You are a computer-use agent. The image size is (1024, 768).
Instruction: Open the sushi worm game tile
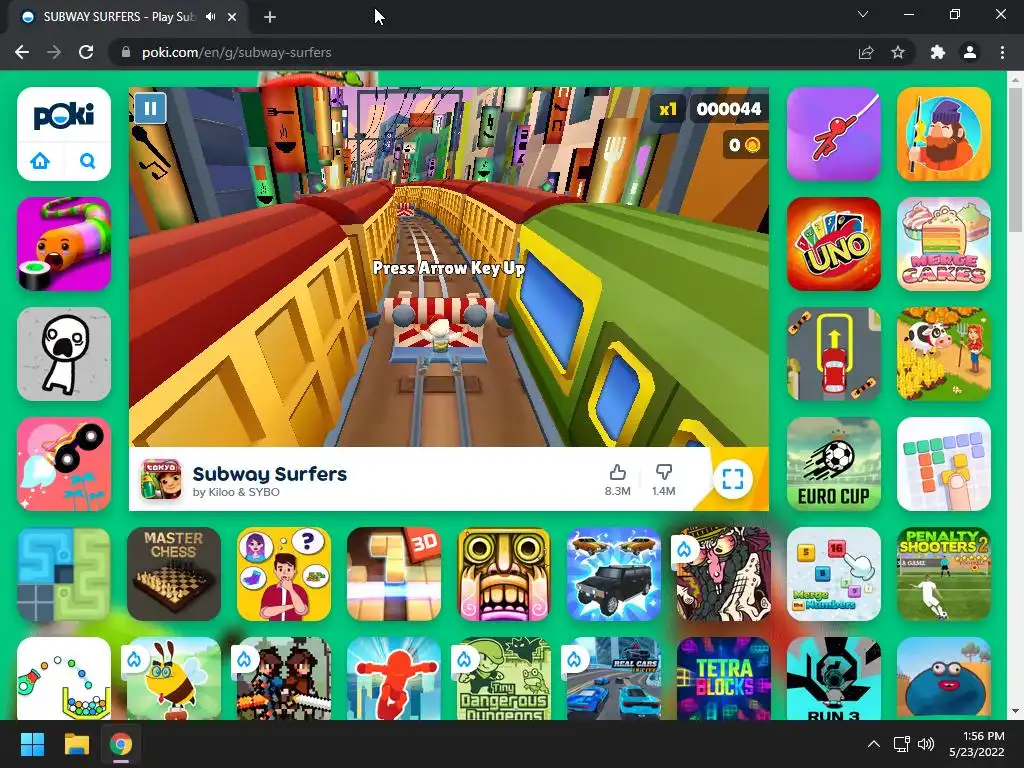(x=64, y=244)
